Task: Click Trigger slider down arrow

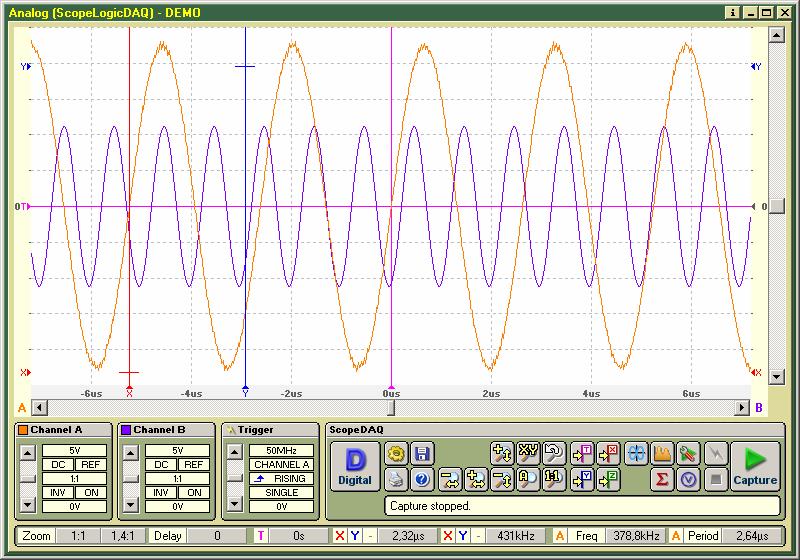Action: (x=234, y=505)
